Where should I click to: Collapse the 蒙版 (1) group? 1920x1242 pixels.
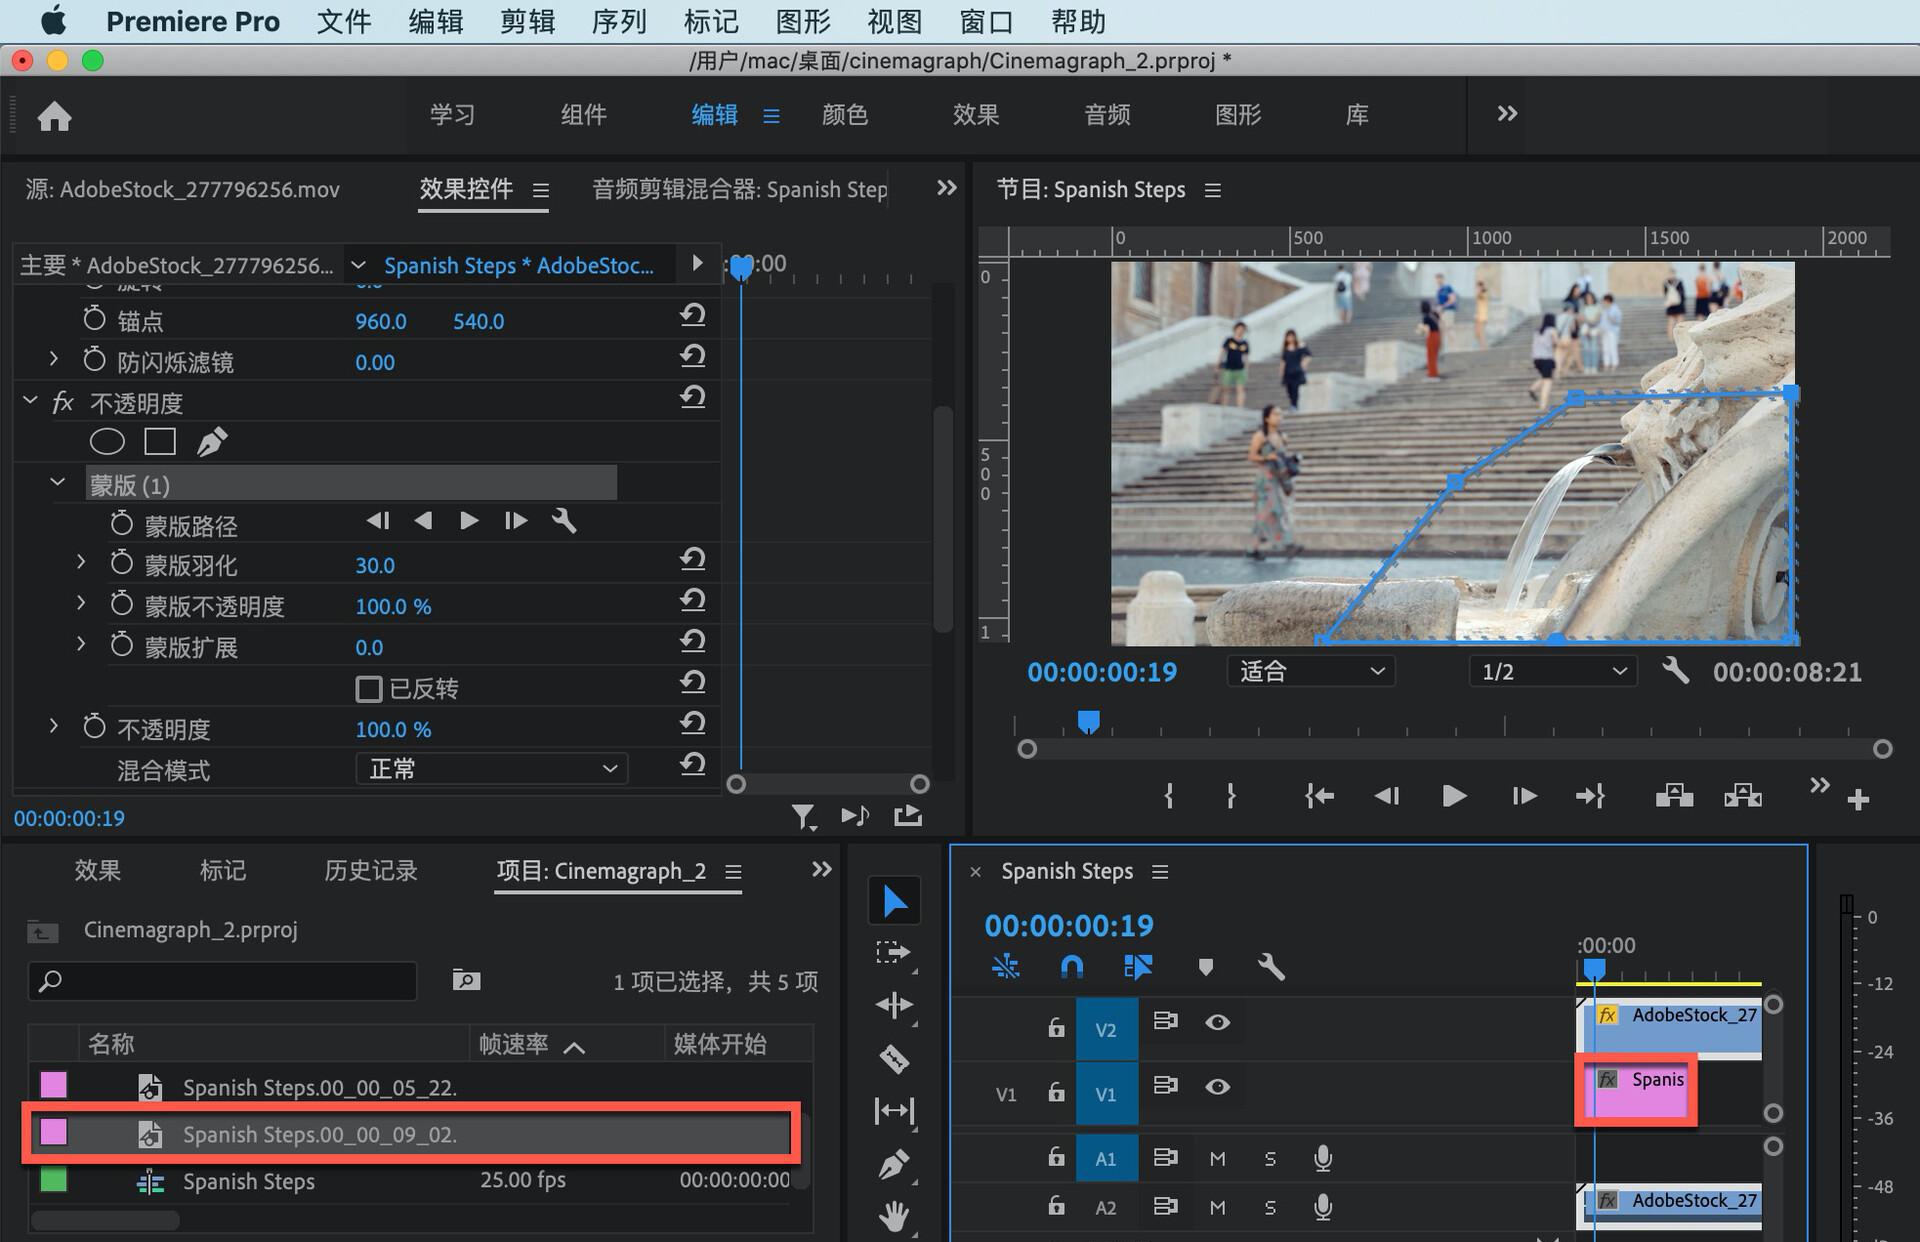[58, 483]
